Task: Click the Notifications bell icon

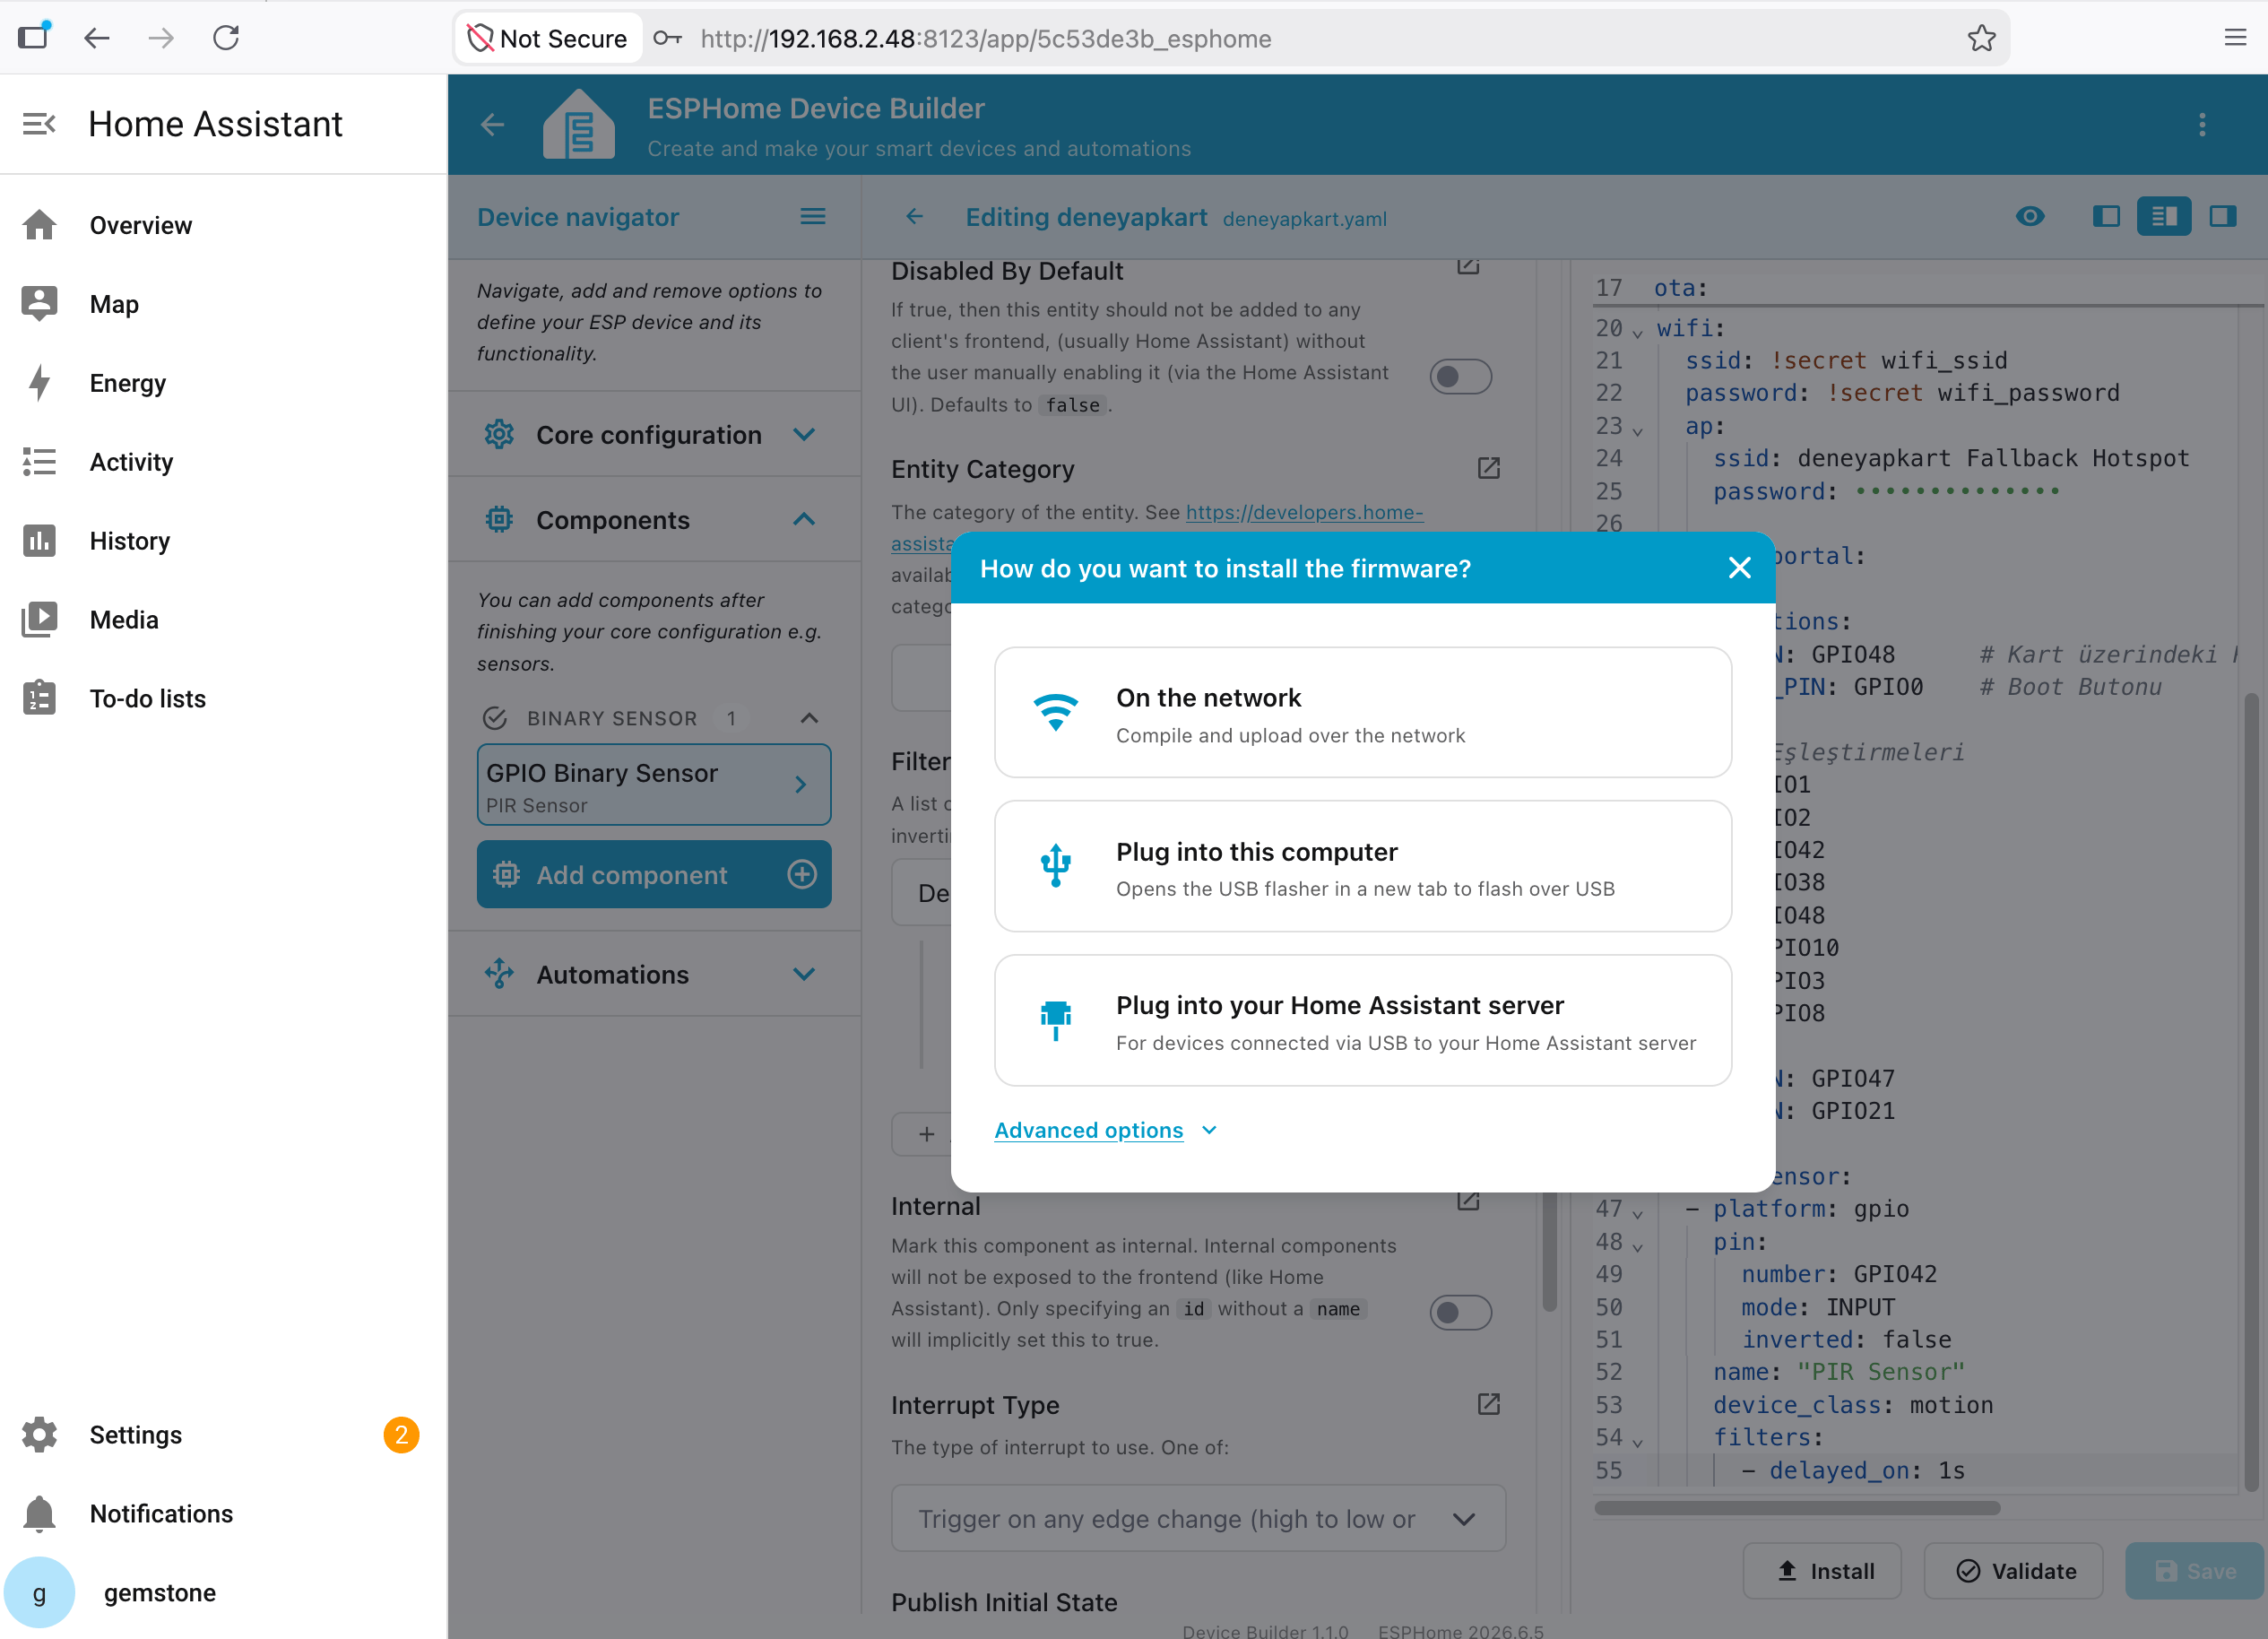Action: 39,1514
